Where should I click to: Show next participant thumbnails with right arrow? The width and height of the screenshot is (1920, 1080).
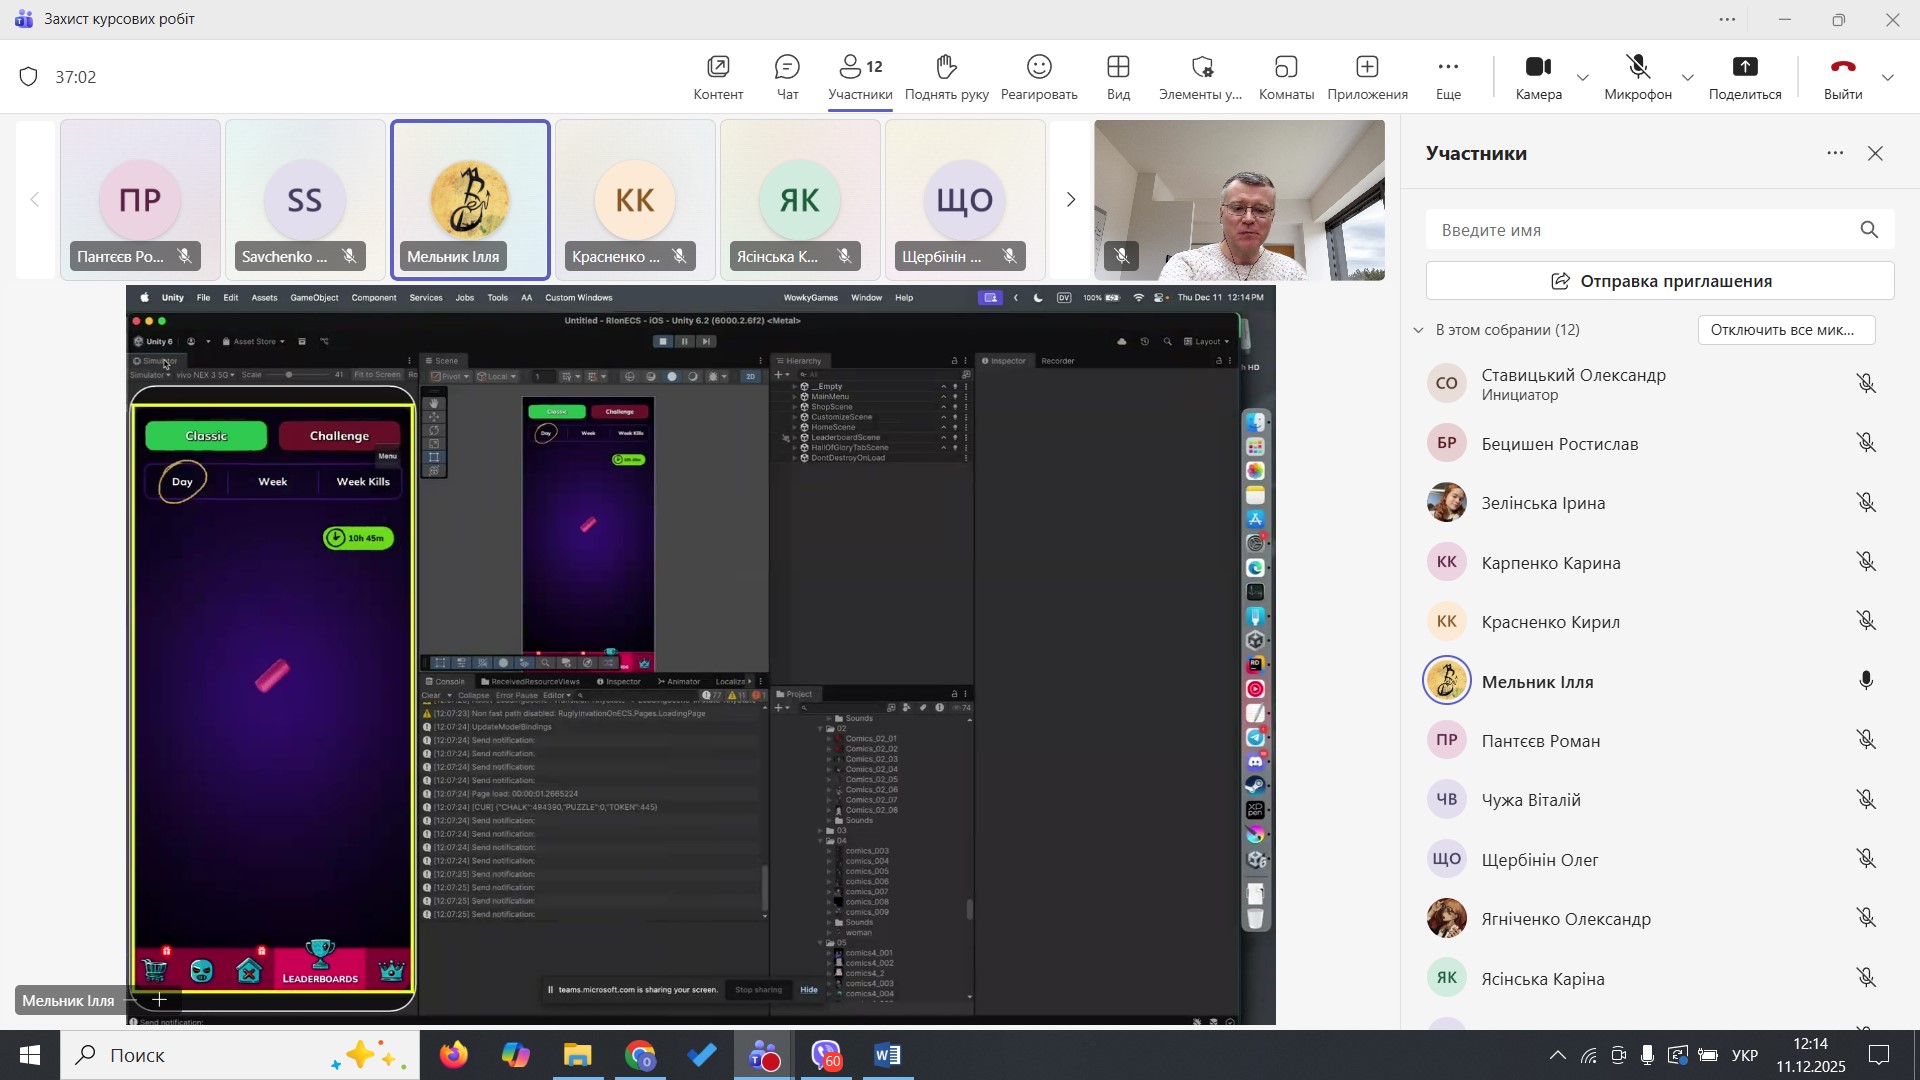pos(1070,200)
